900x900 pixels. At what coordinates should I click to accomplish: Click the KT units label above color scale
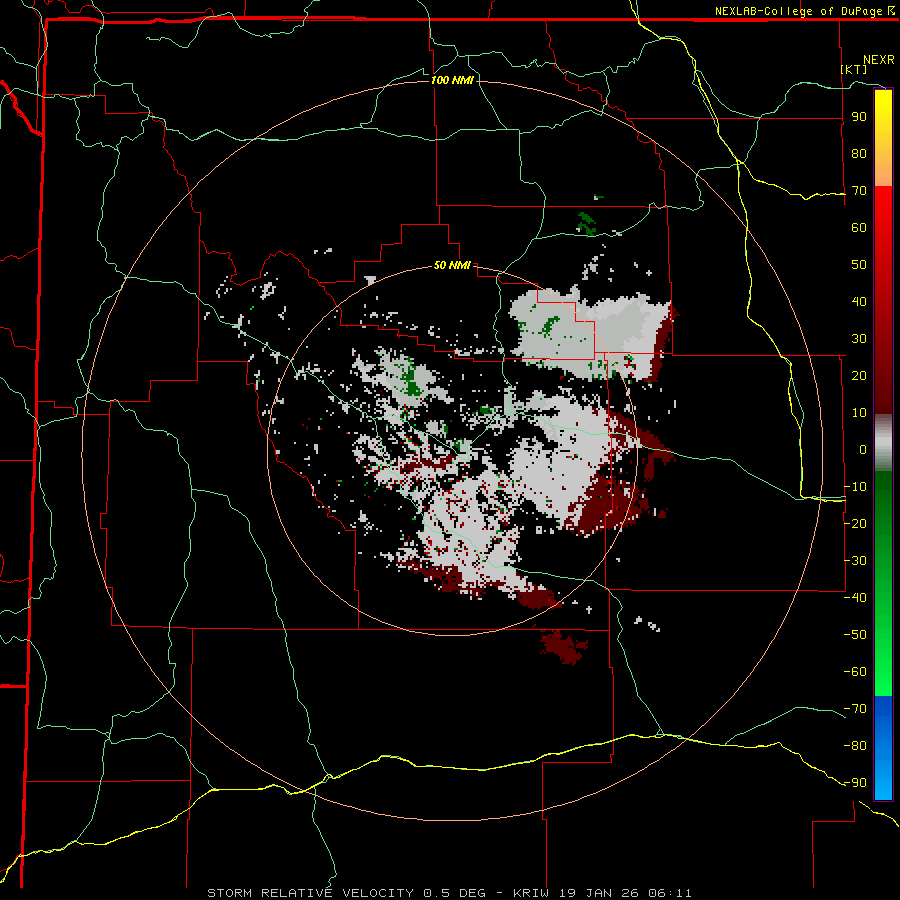pyautogui.click(x=854, y=69)
